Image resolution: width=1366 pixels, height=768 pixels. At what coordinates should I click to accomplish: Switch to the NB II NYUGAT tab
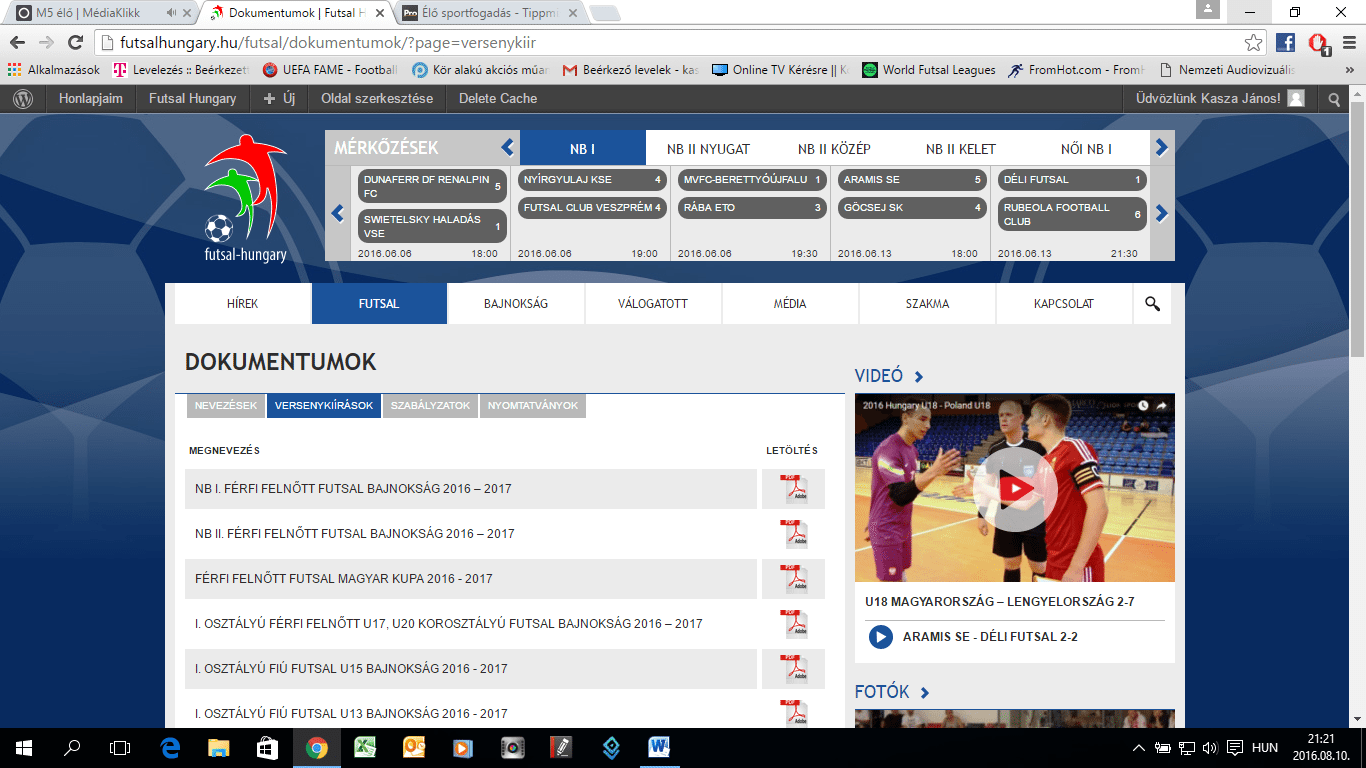click(708, 149)
